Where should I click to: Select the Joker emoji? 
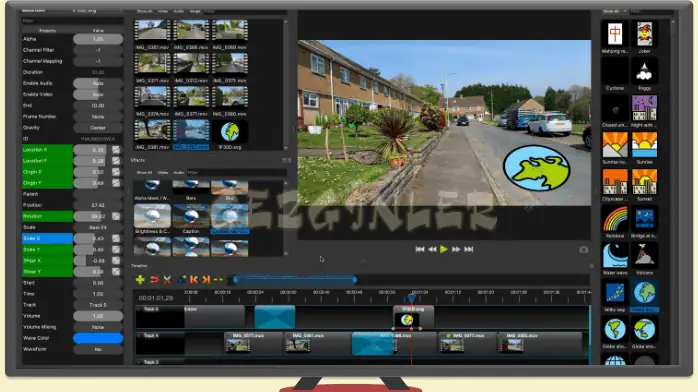(x=645, y=34)
